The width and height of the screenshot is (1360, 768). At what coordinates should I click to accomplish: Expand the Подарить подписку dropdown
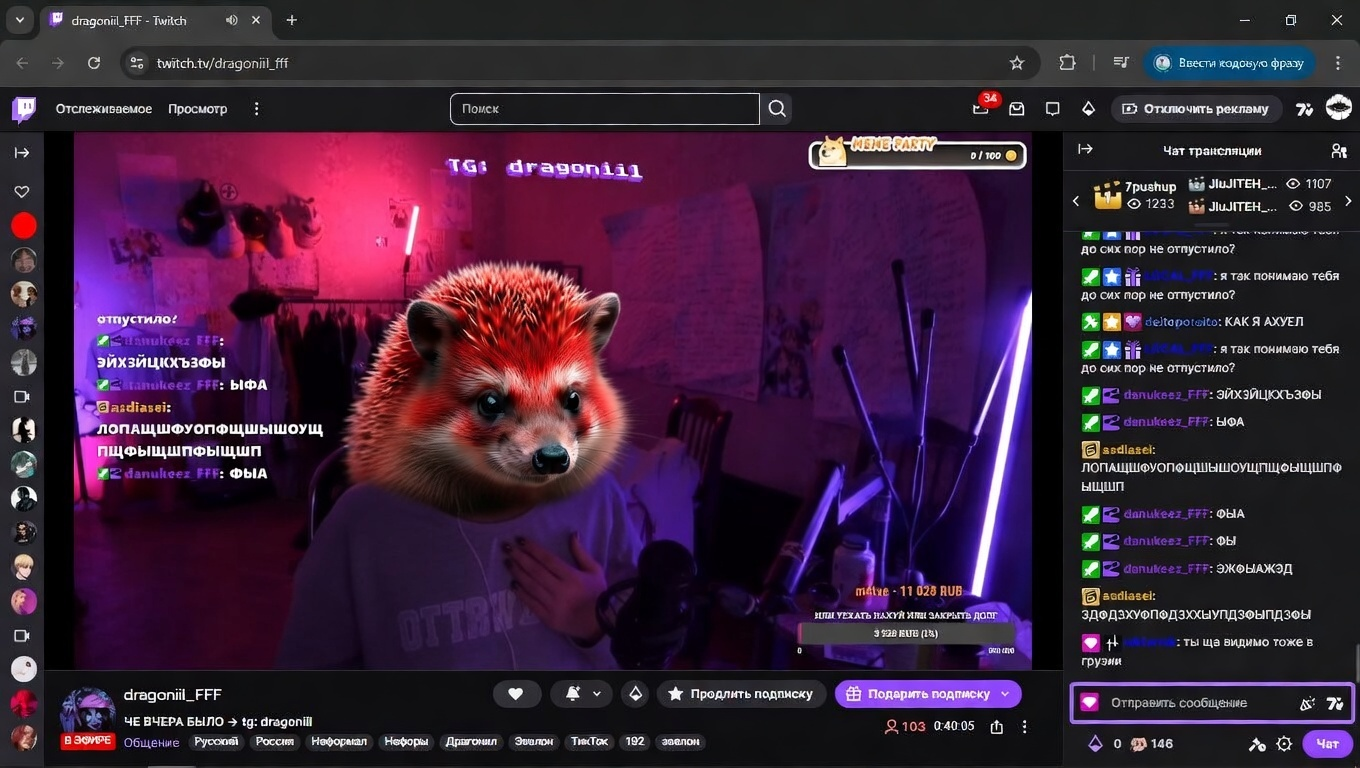coord(1005,694)
